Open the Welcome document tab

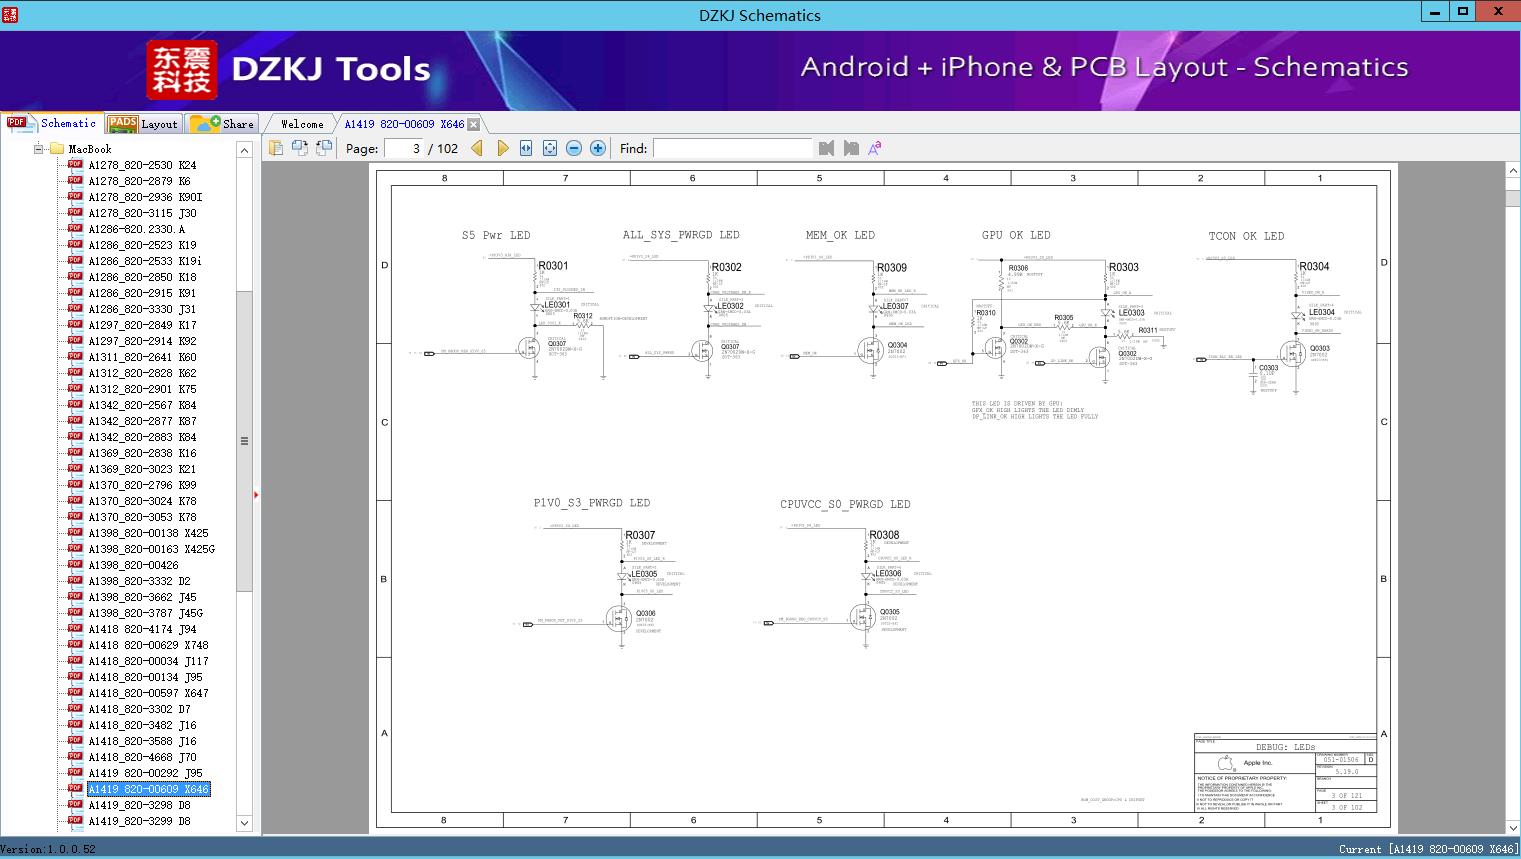pos(302,124)
